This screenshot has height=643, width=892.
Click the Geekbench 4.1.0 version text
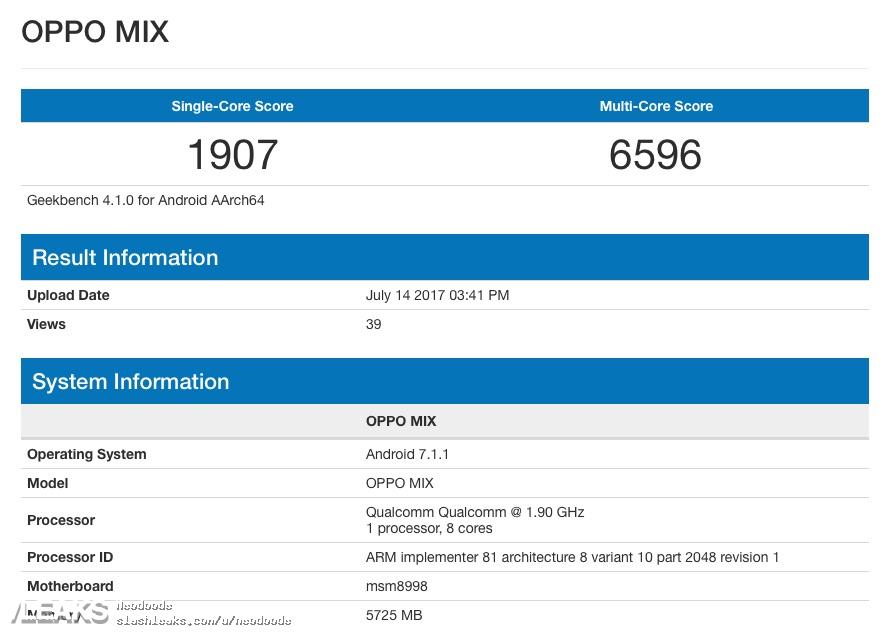(x=146, y=200)
